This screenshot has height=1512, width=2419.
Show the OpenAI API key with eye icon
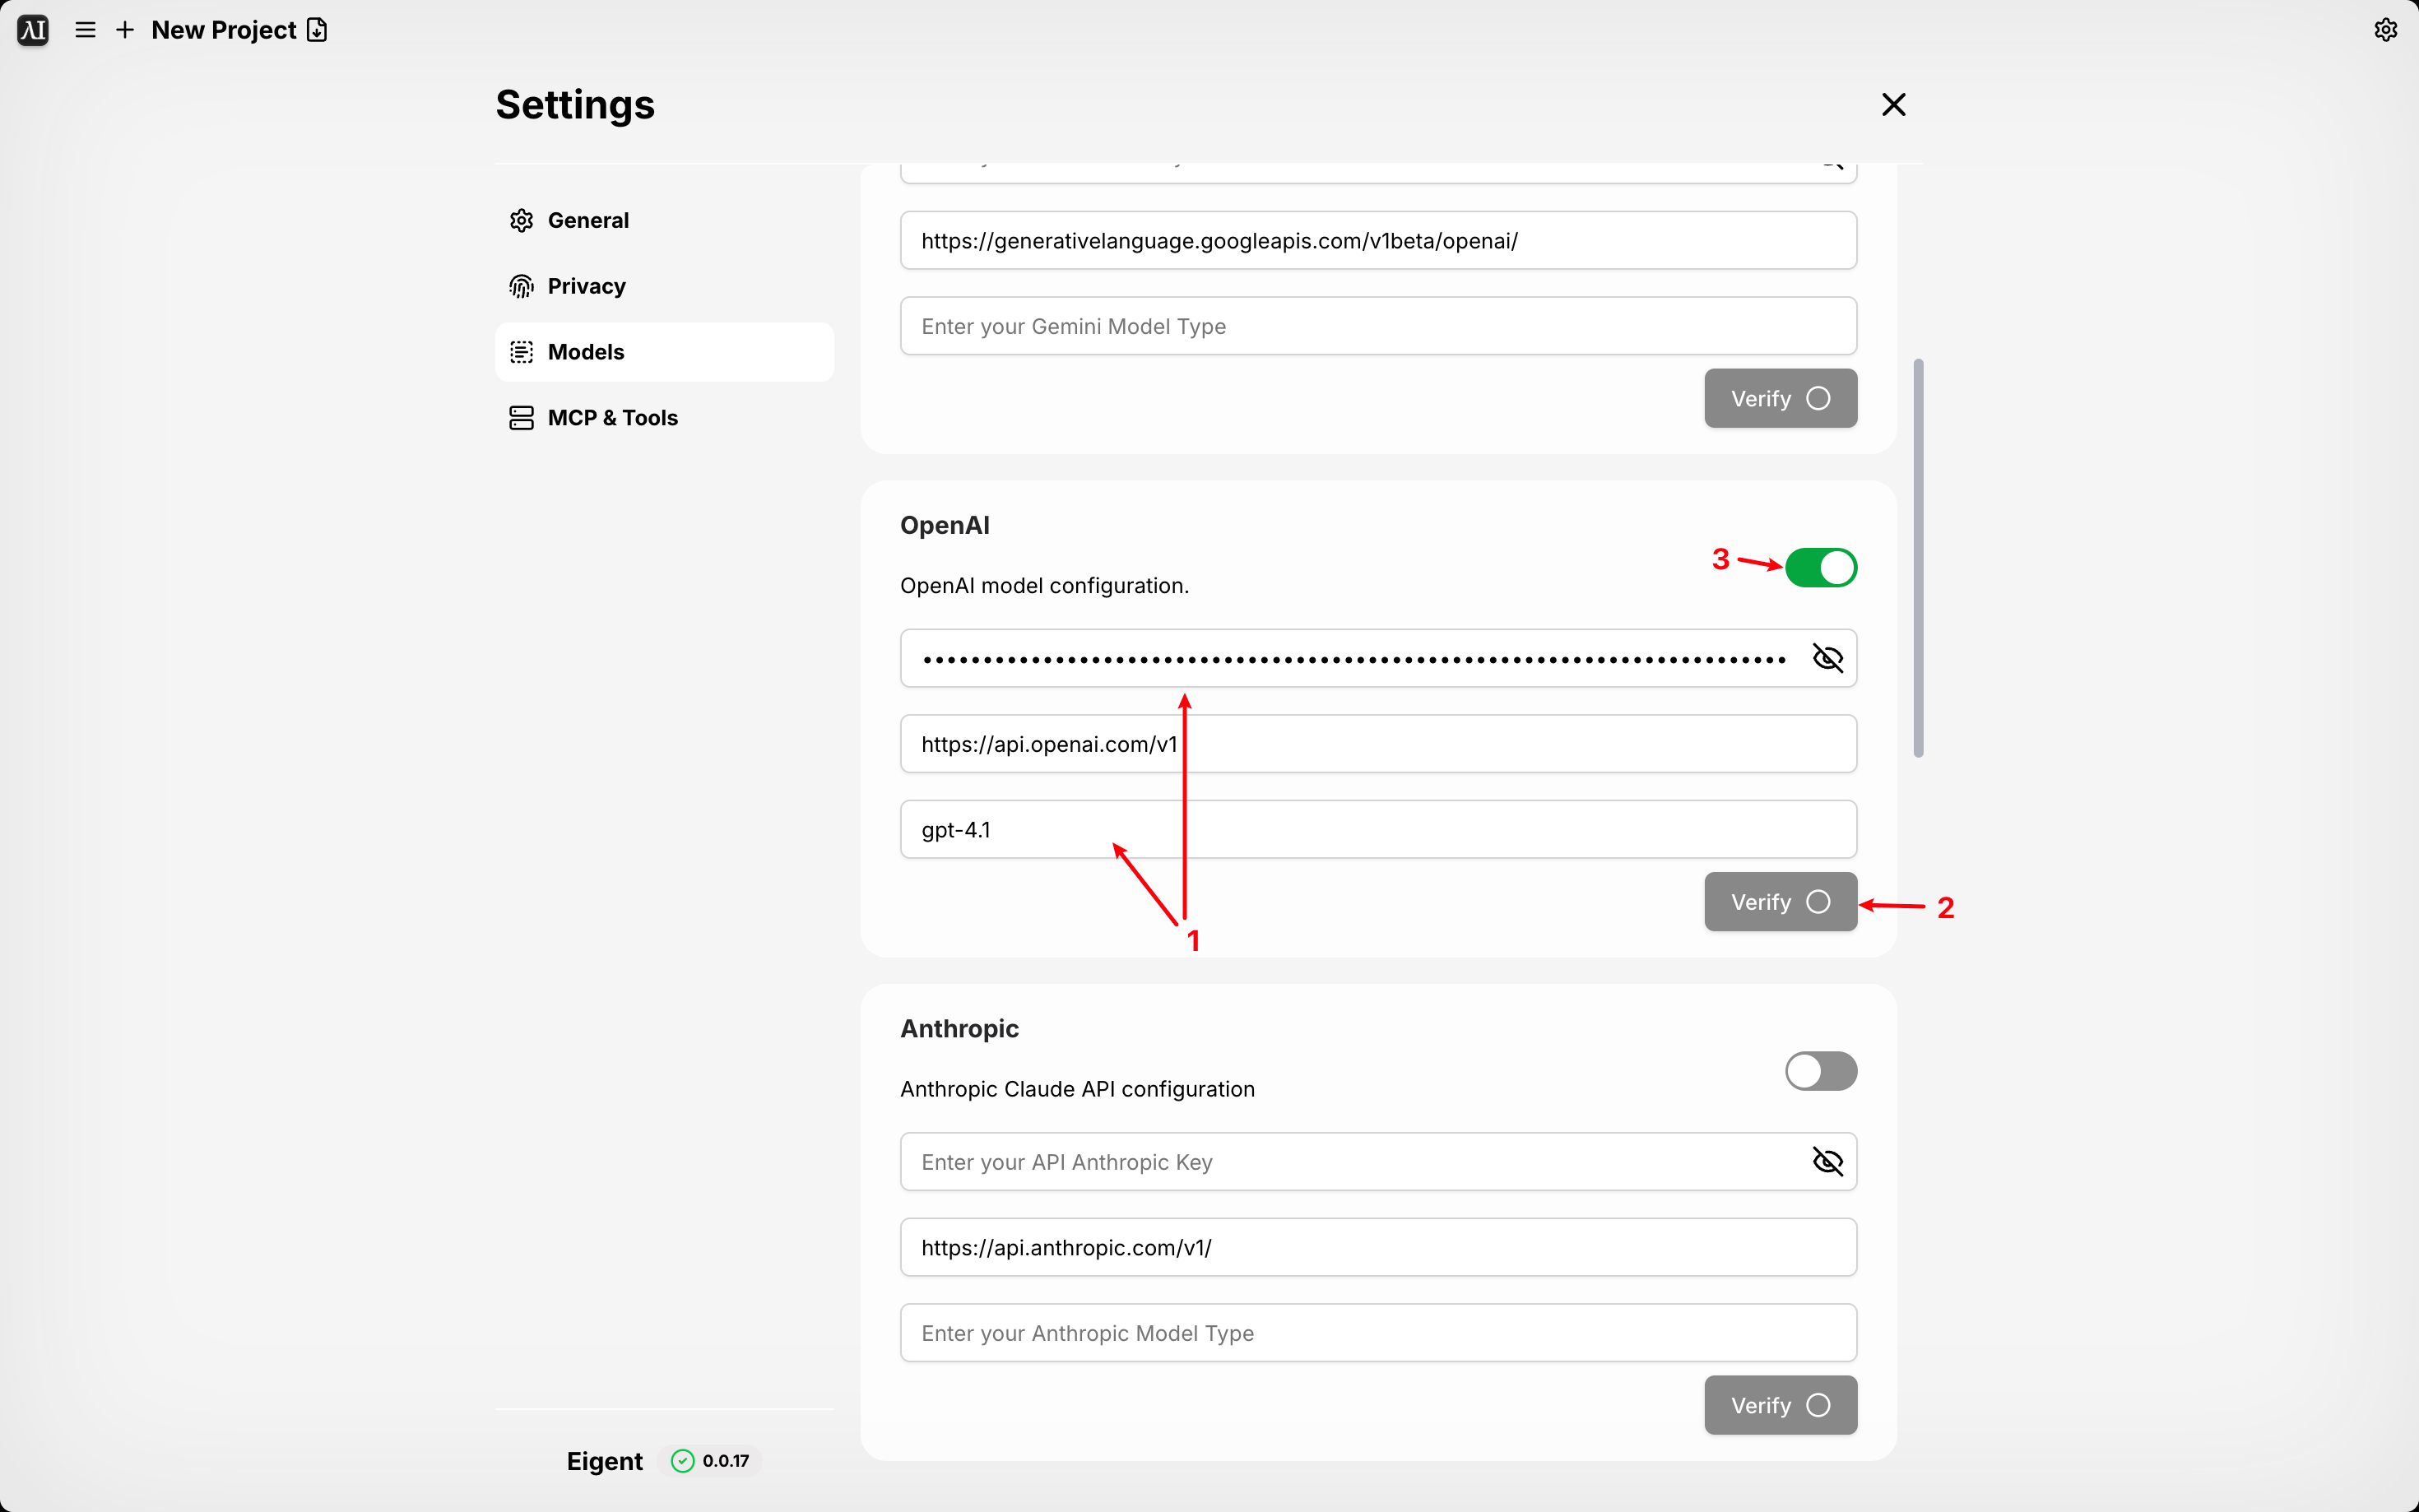pos(1827,658)
